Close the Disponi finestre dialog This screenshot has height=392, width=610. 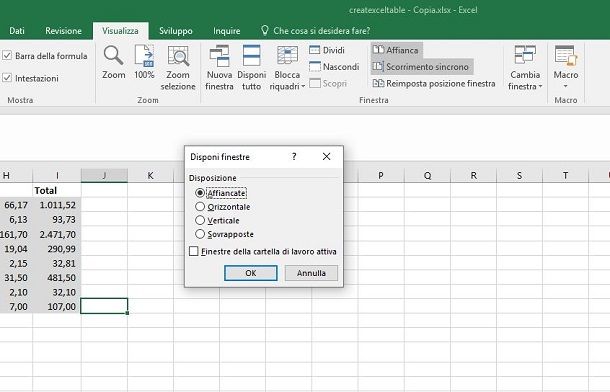326,156
